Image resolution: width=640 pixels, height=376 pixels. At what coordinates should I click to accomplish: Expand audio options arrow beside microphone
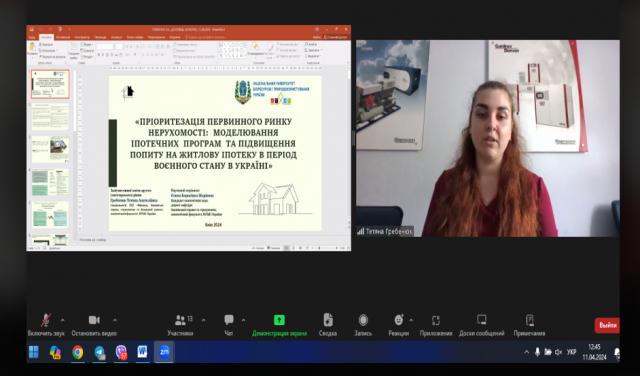click(x=62, y=320)
